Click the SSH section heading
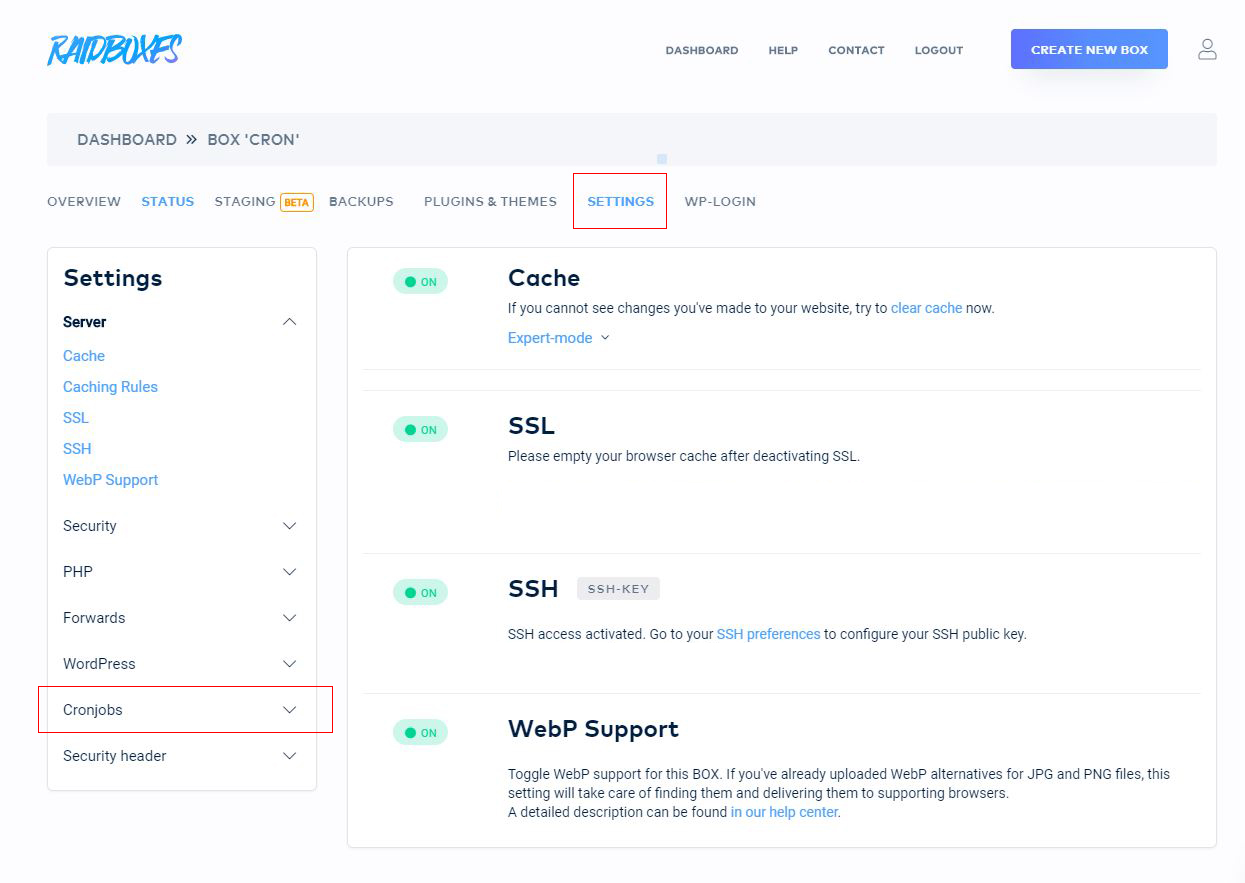 point(533,589)
